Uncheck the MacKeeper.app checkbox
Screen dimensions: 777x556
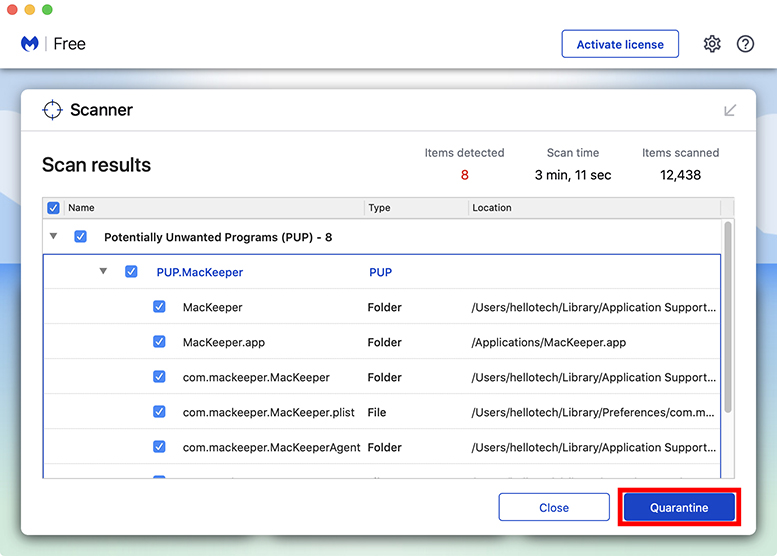pyautogui.click(x=159, y=342)
